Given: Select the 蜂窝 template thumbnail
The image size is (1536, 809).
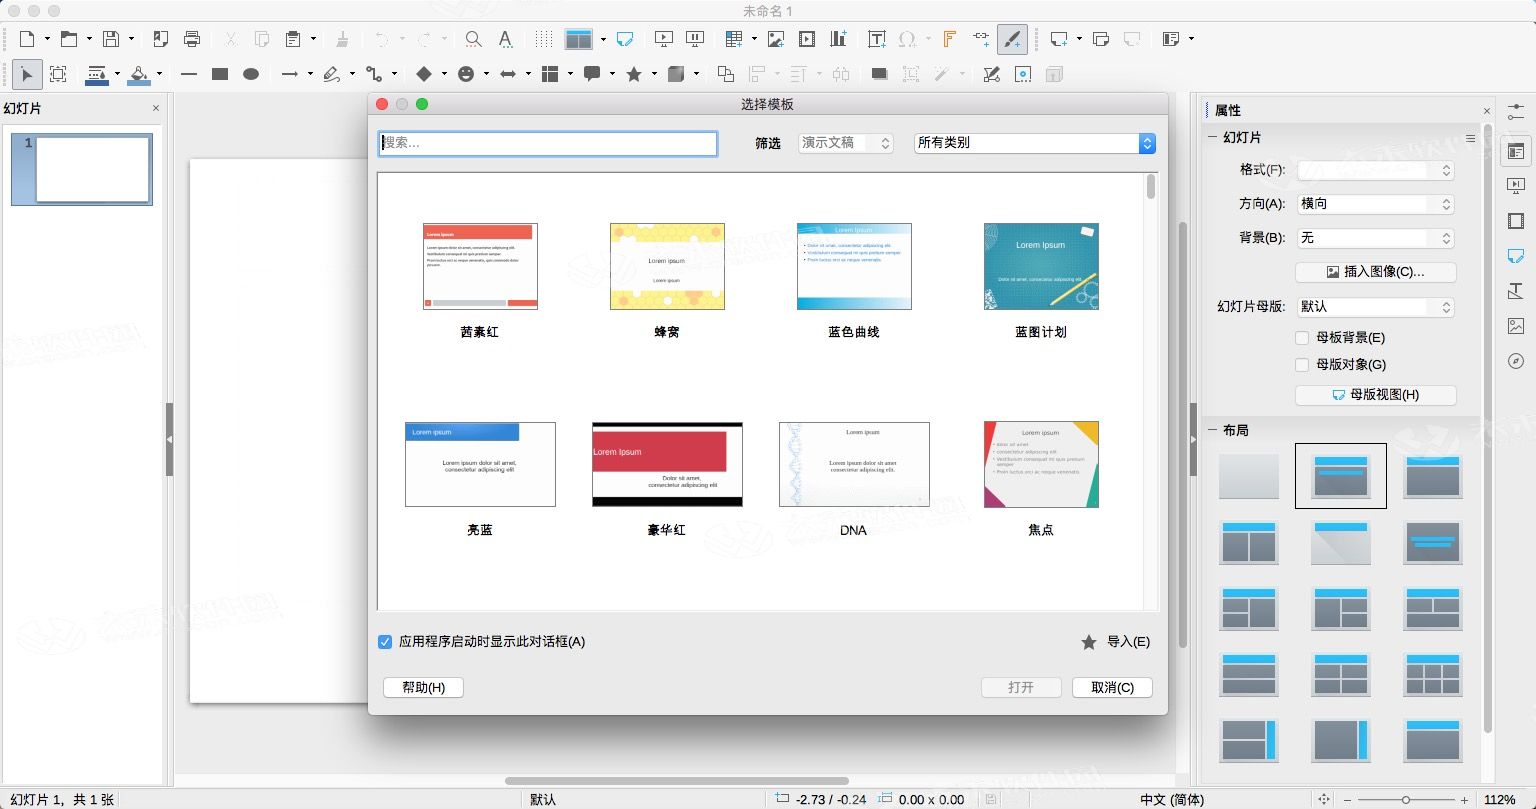Looking at the screenshot, I should pos(666,265).
